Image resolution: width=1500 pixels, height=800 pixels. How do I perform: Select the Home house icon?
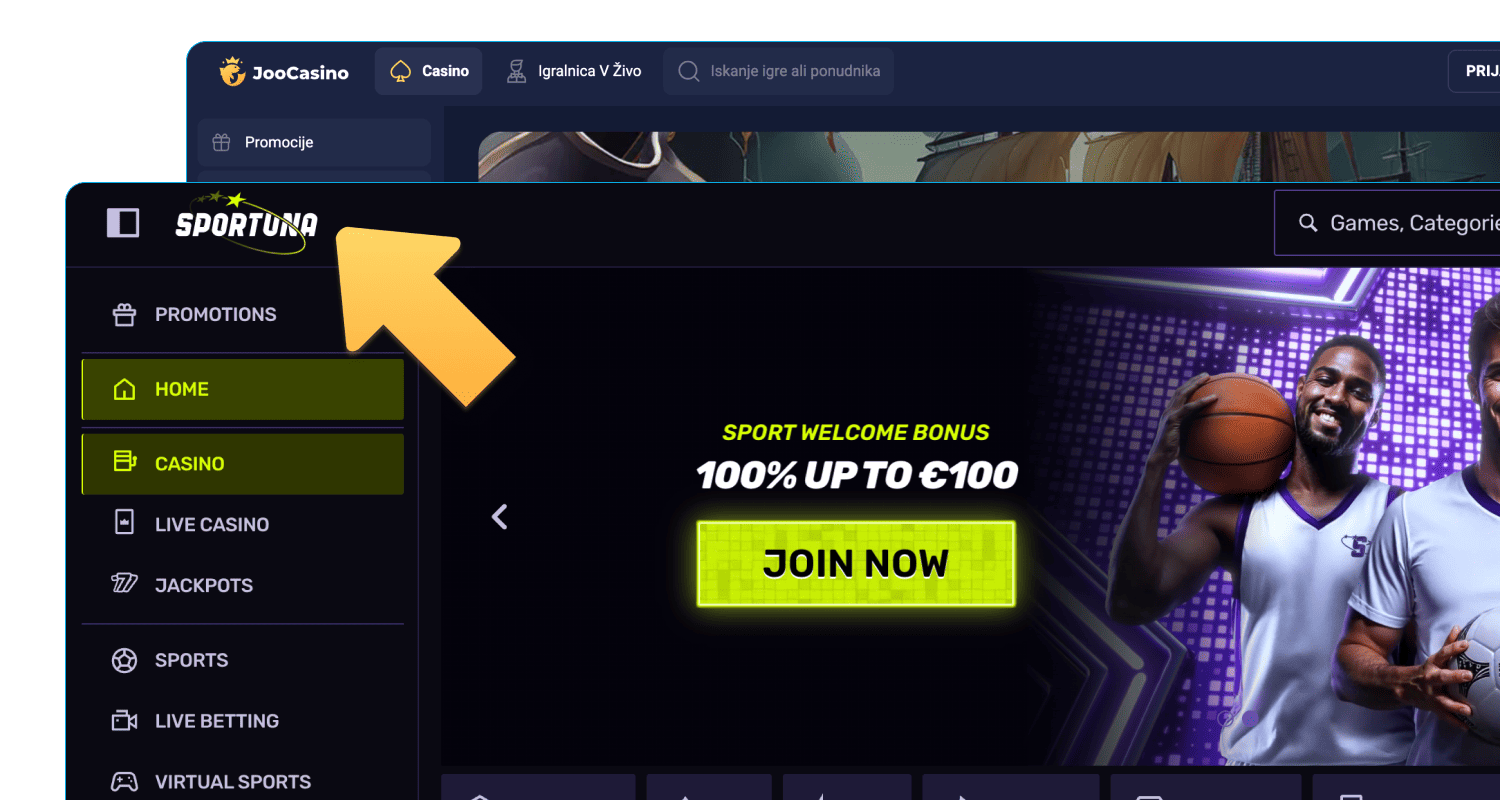coord(124,389)
